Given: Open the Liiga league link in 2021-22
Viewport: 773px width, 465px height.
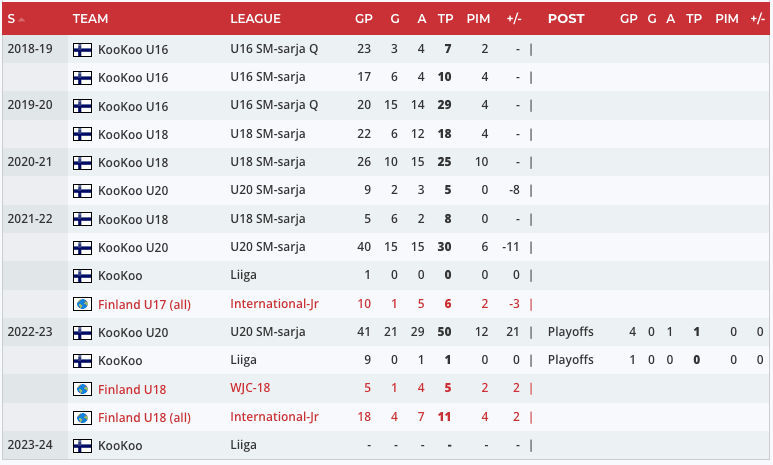Looking at the screenshot, I should point(244,275).
